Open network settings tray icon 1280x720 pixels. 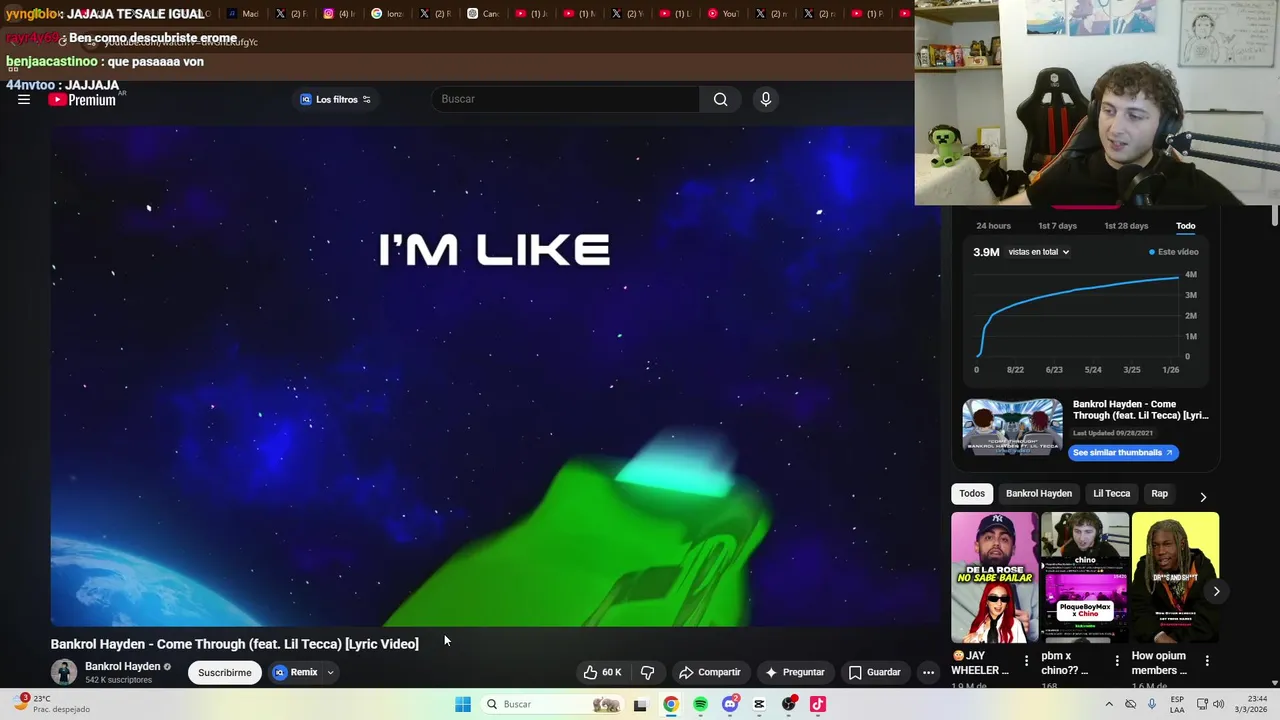tap(1202, 704)
